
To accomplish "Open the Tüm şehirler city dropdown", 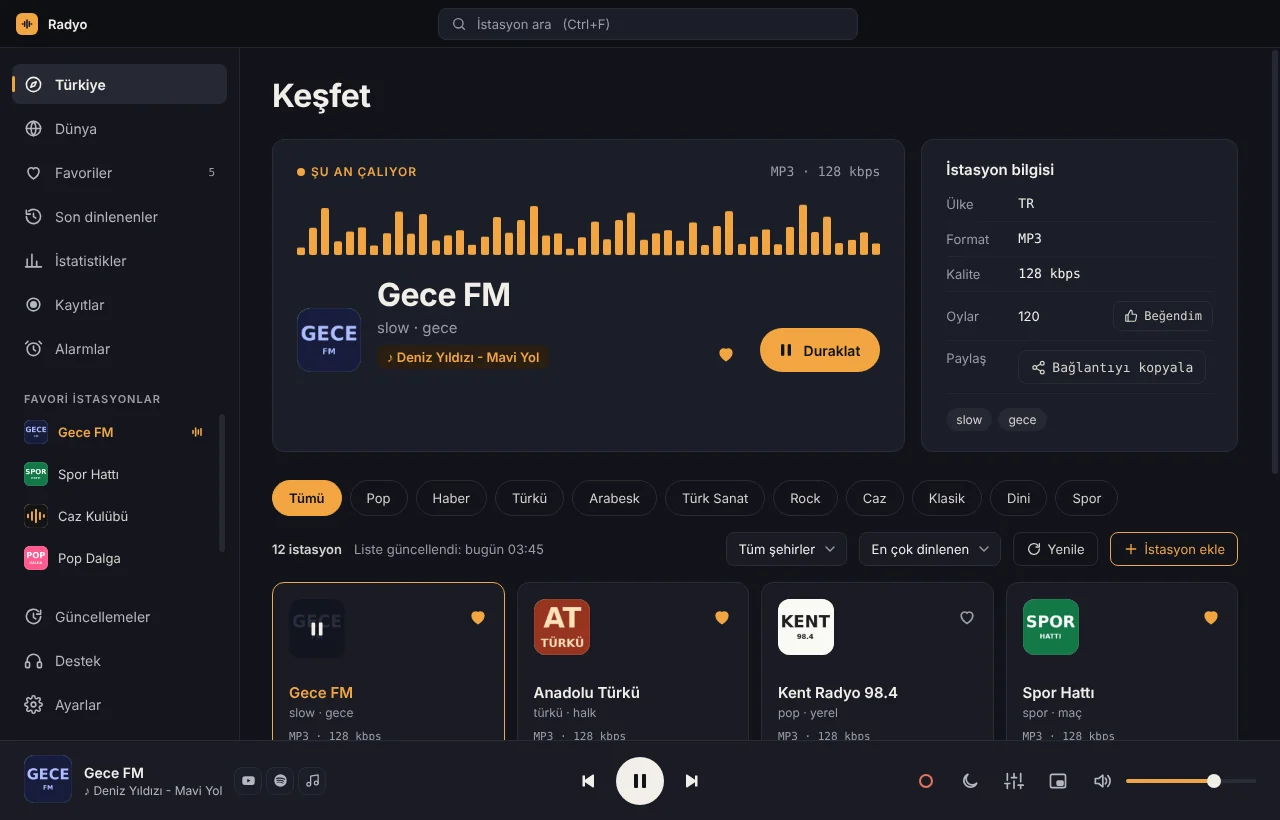I will coord(786,549).
